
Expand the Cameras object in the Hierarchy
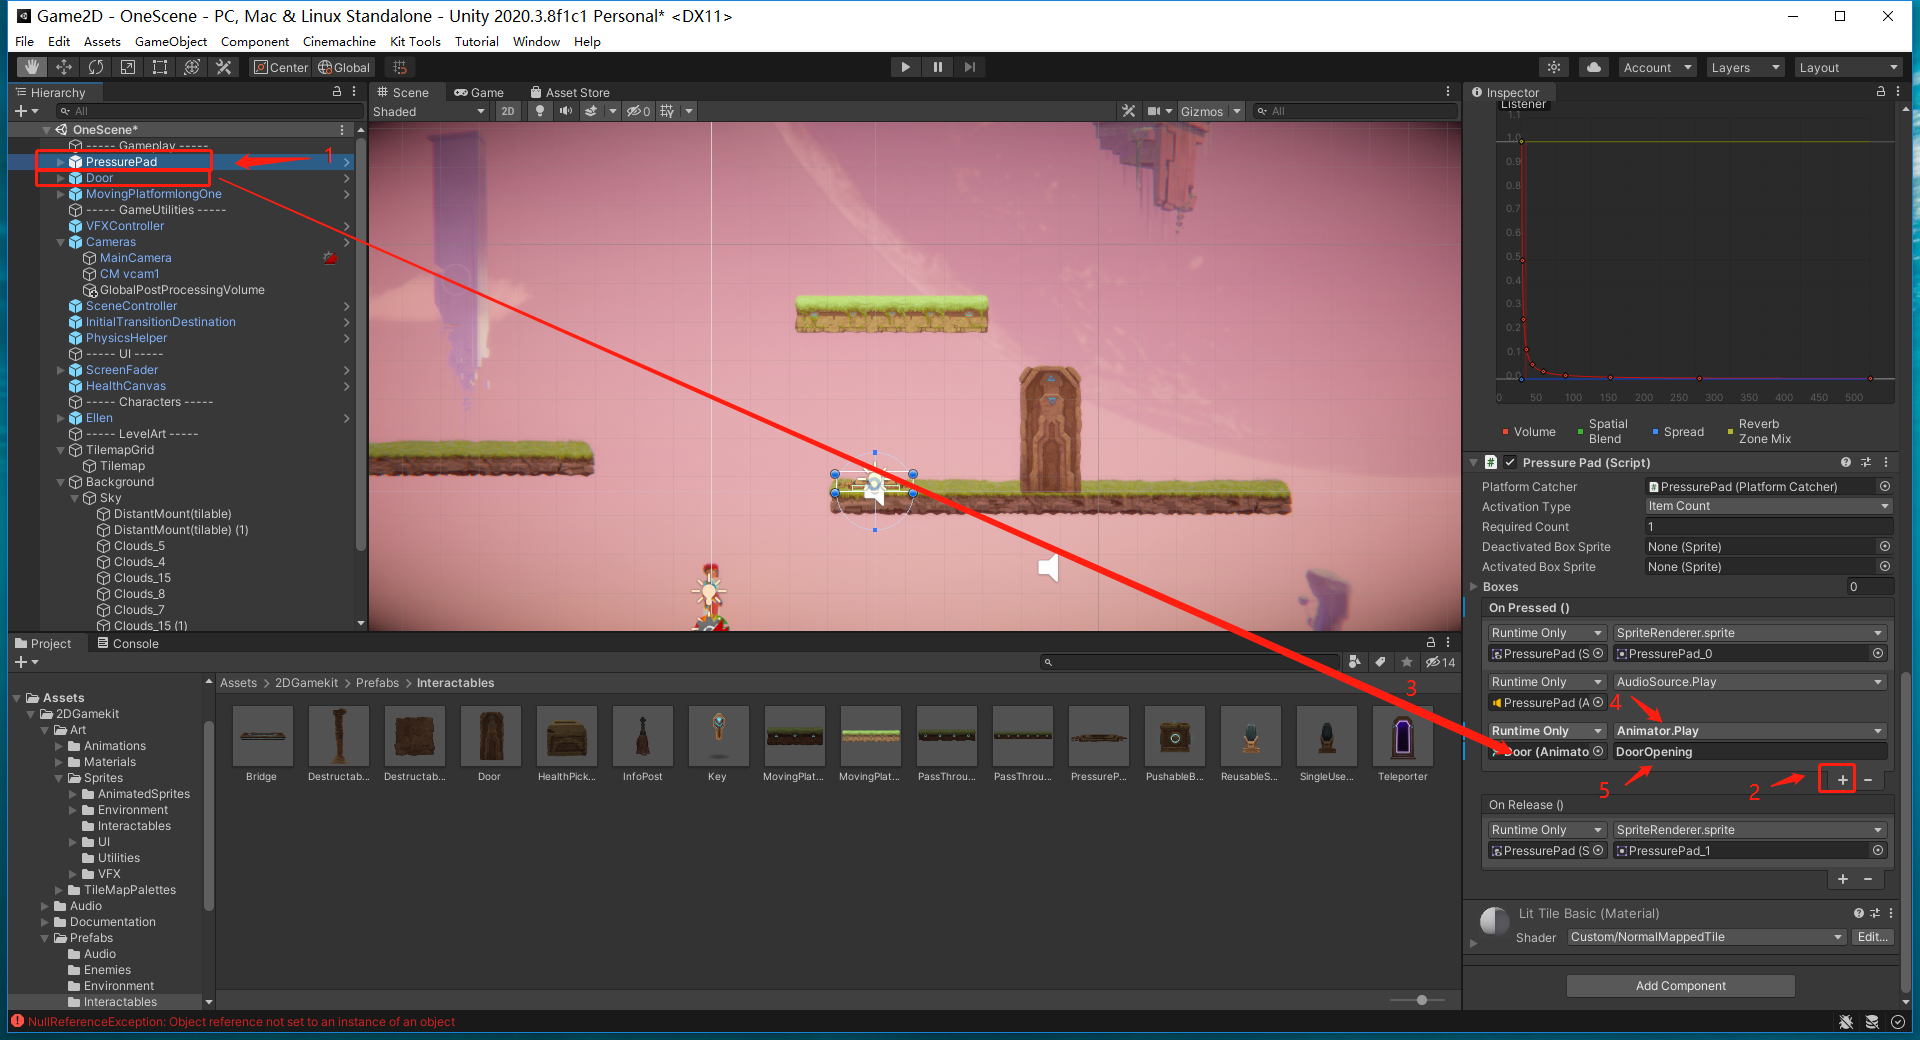click(61, 241)
